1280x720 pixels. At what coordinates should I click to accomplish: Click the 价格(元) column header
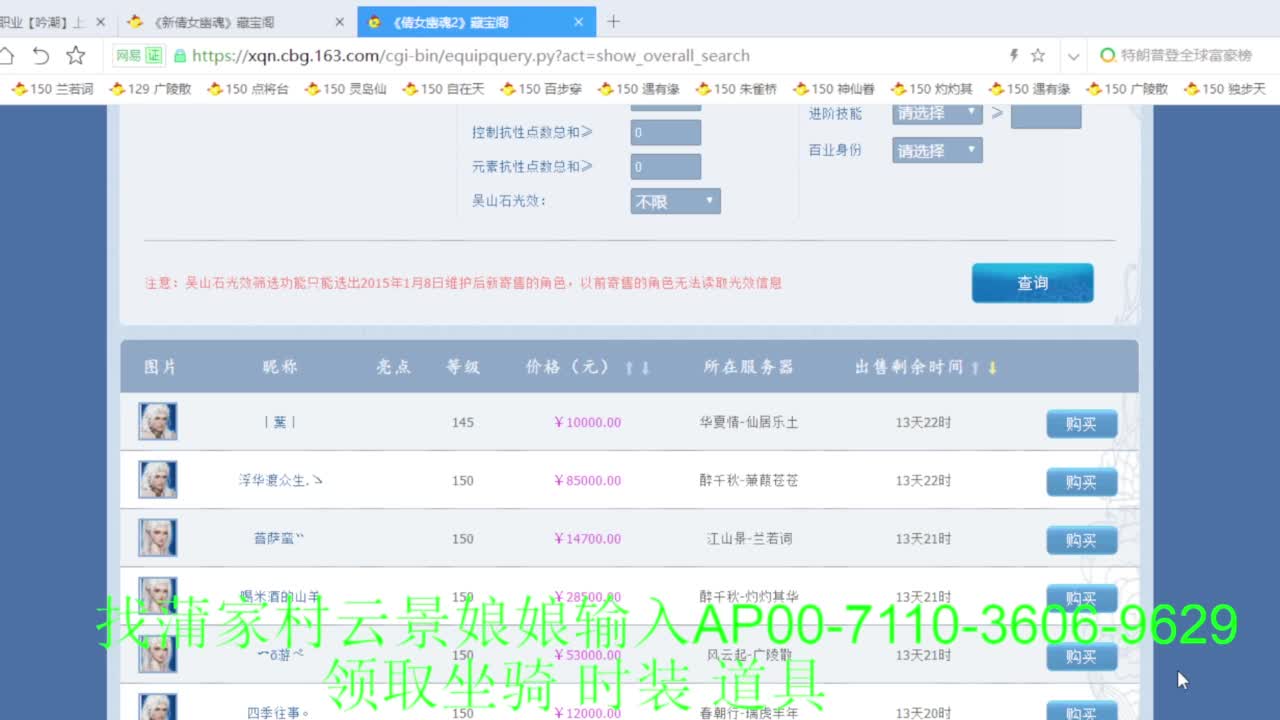[x=568, y=367]
